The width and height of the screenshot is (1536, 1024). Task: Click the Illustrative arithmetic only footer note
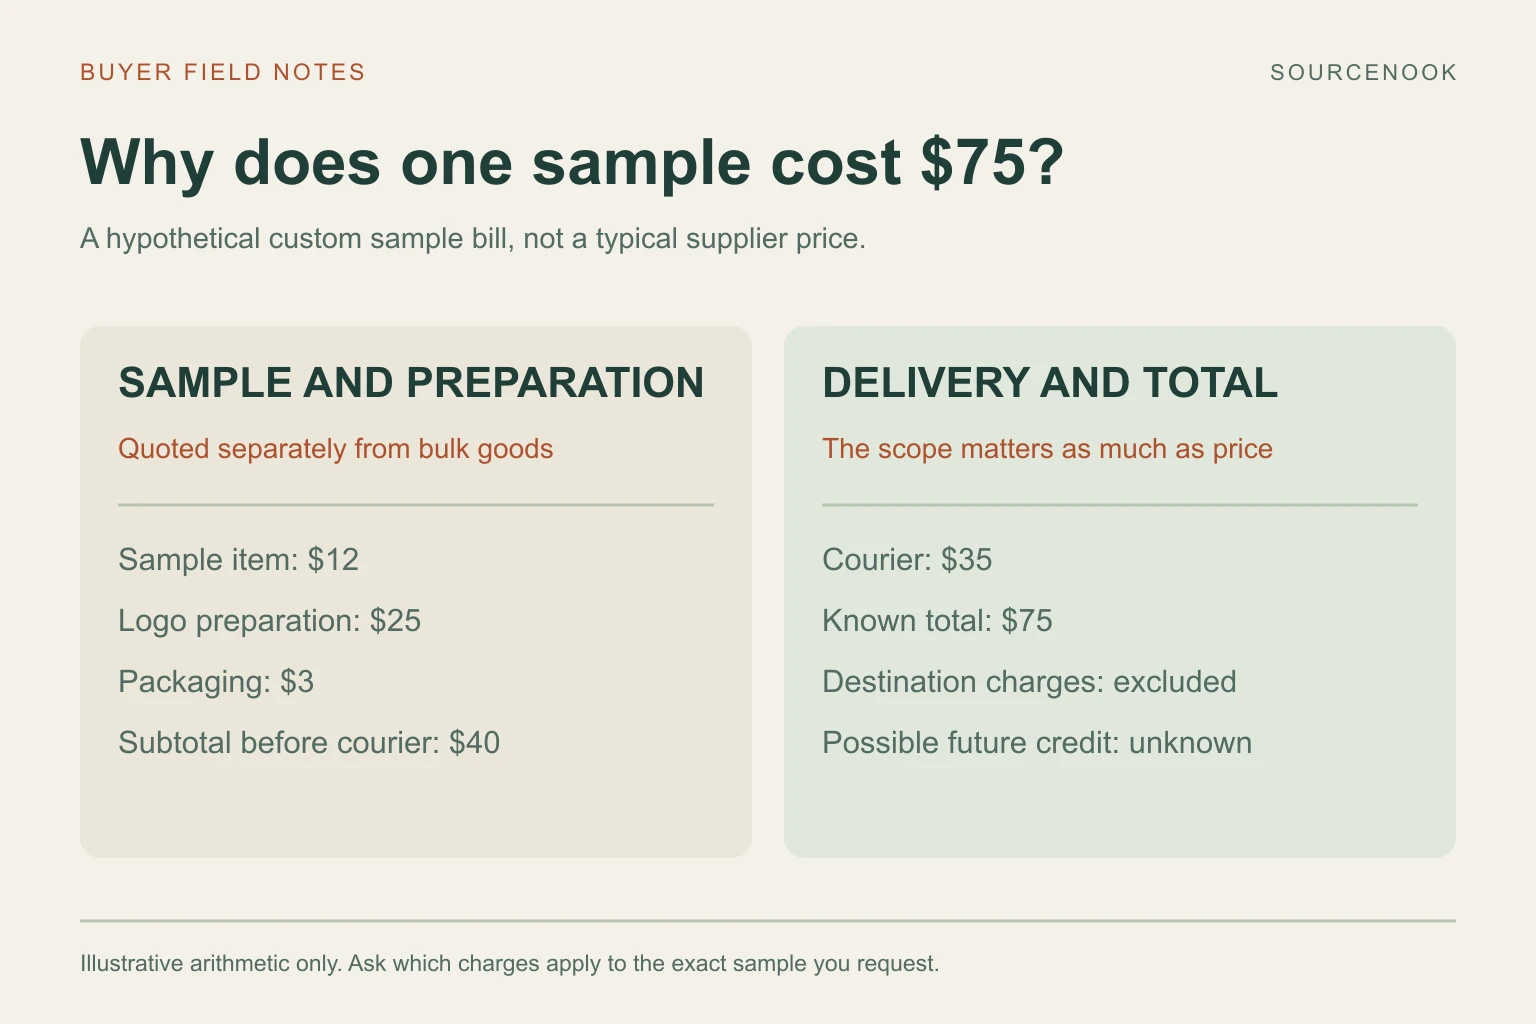tap(509, 964)
